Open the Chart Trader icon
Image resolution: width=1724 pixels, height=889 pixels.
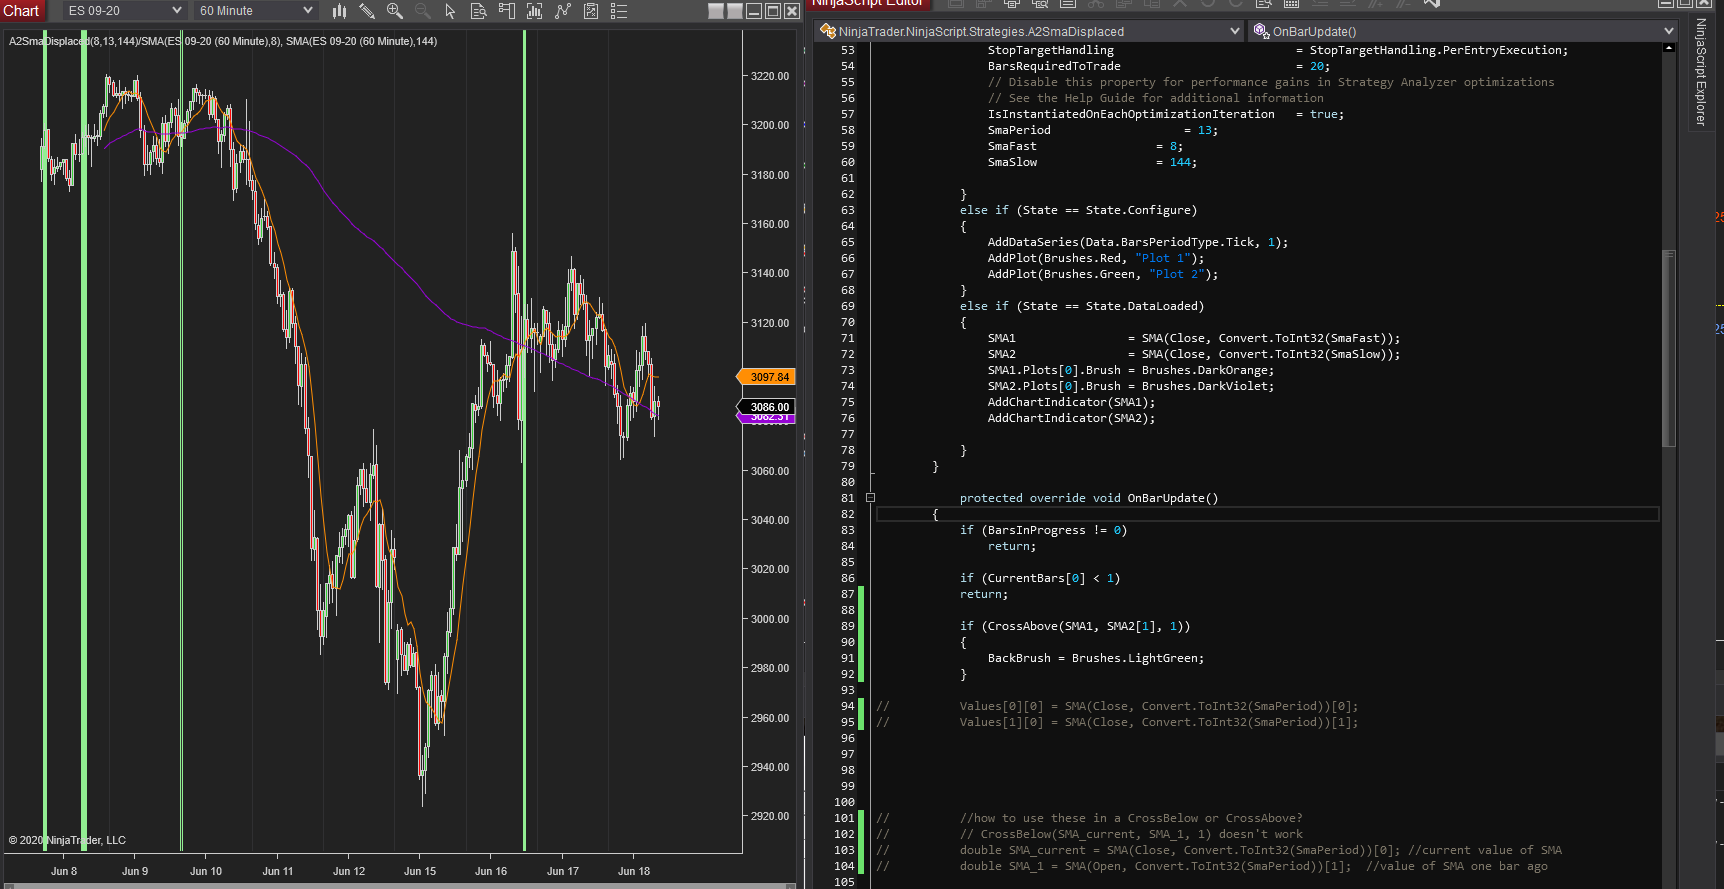506,11
